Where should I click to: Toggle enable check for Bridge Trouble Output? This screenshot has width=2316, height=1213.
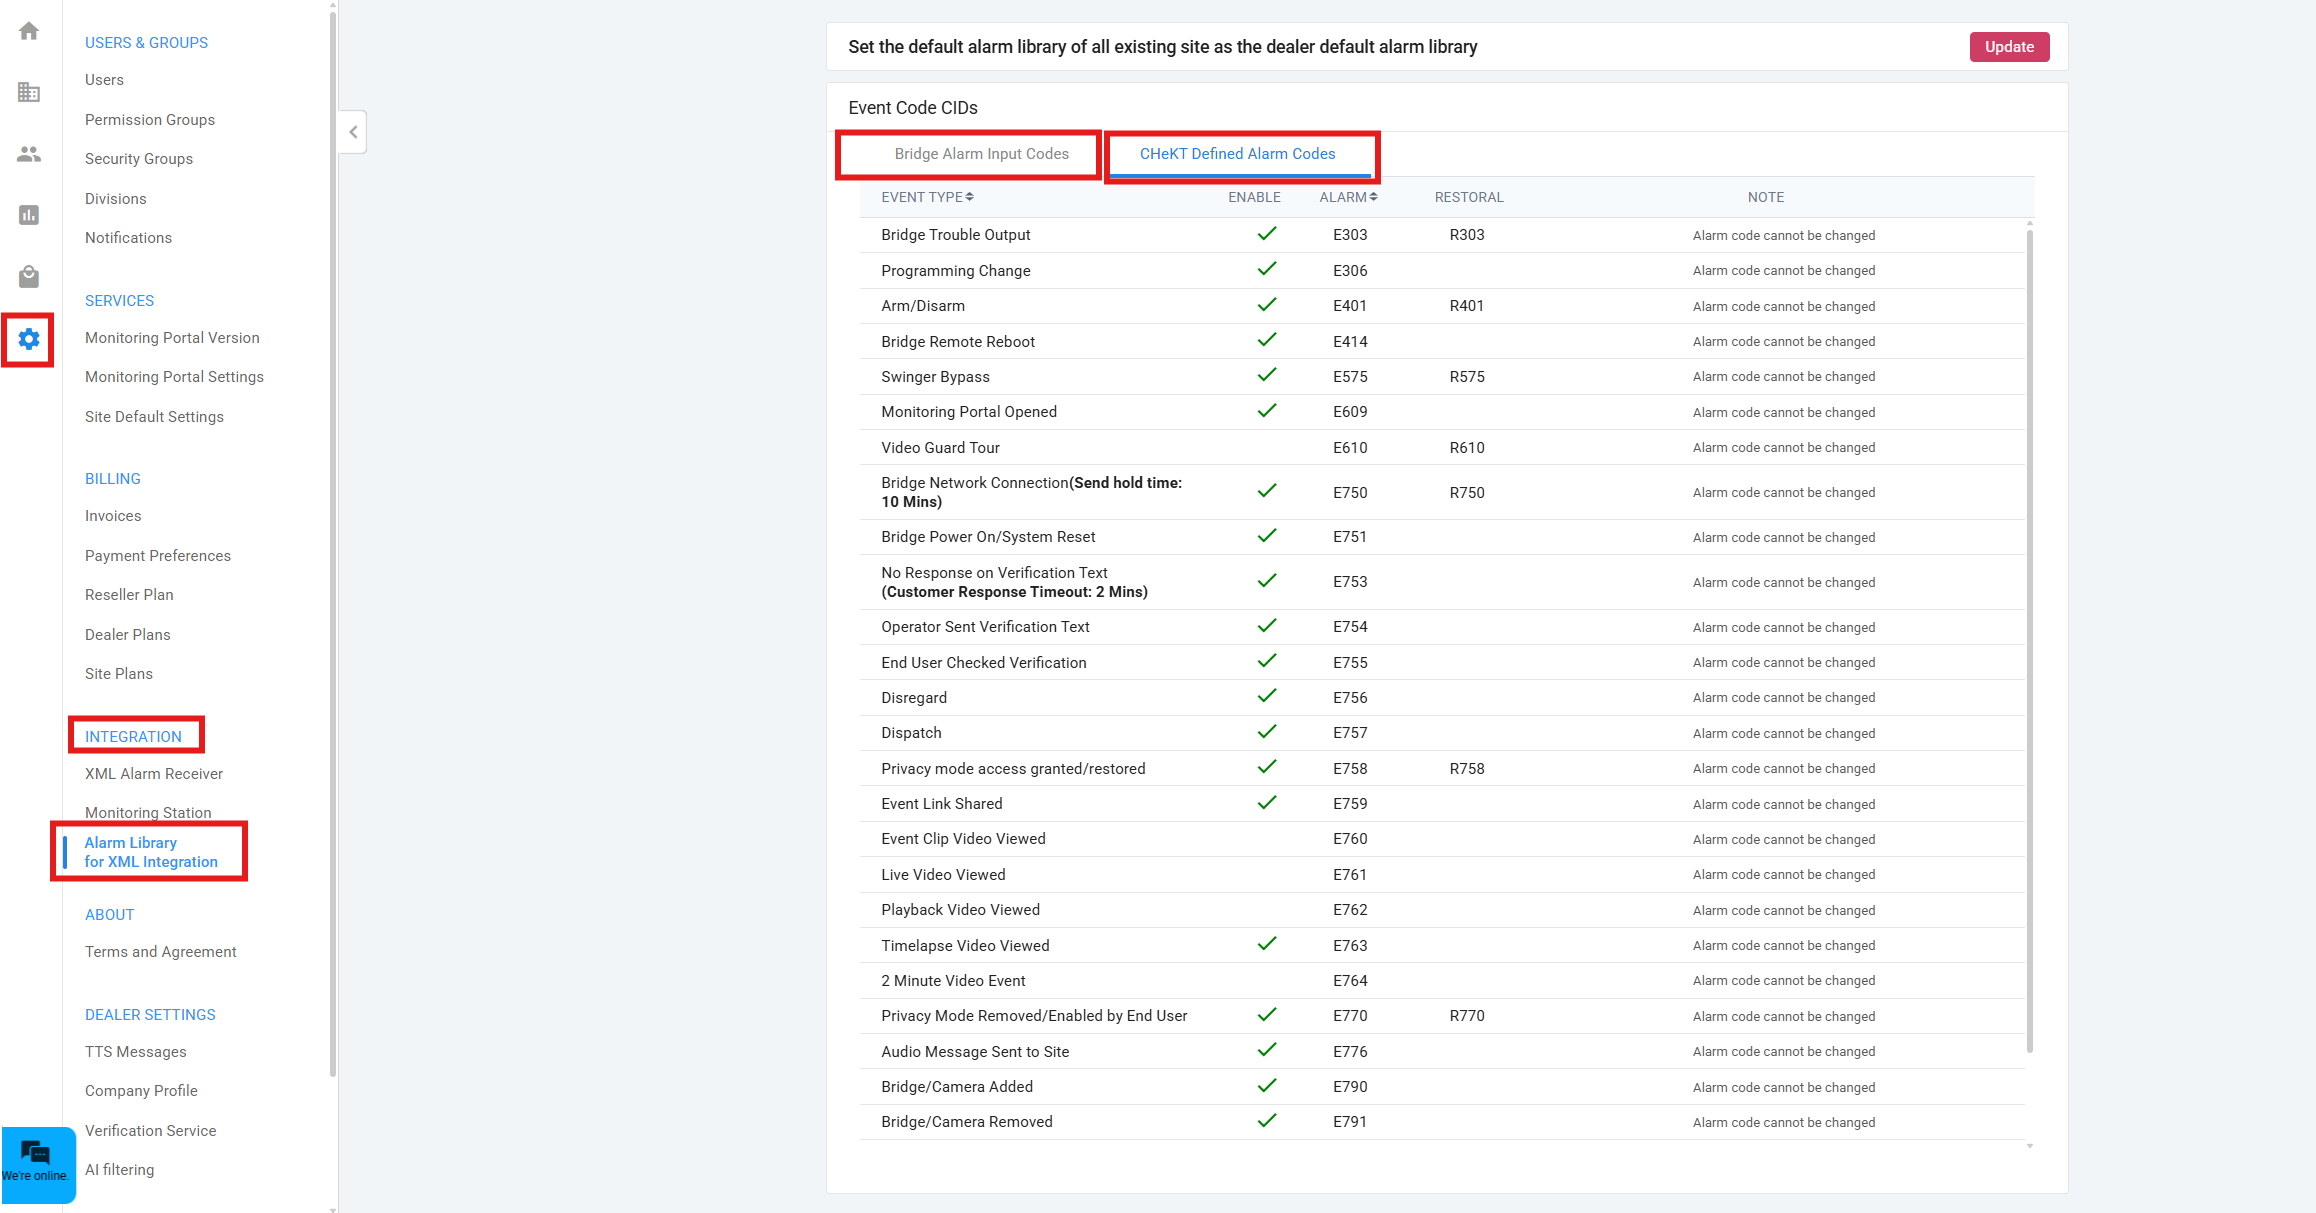click(1266, 234)
